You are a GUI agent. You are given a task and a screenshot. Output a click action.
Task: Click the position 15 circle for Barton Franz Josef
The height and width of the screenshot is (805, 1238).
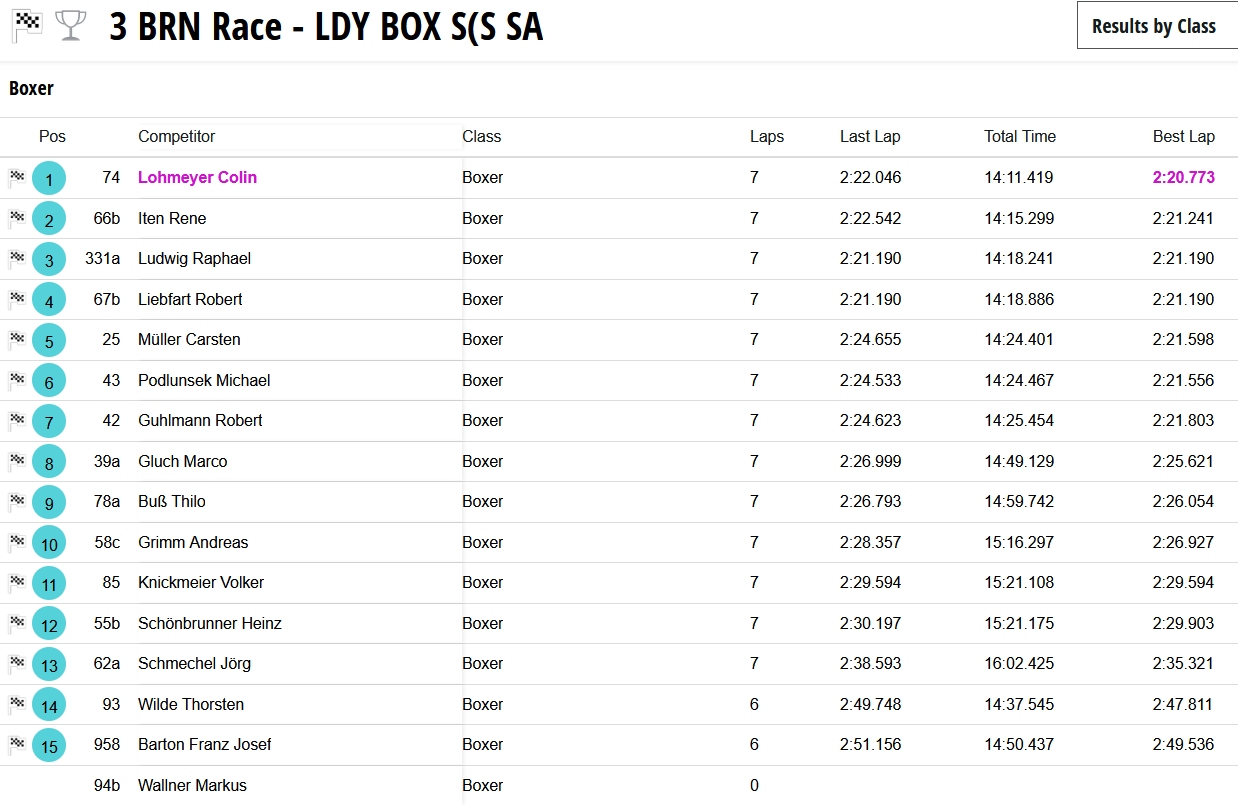coord(49,745)
